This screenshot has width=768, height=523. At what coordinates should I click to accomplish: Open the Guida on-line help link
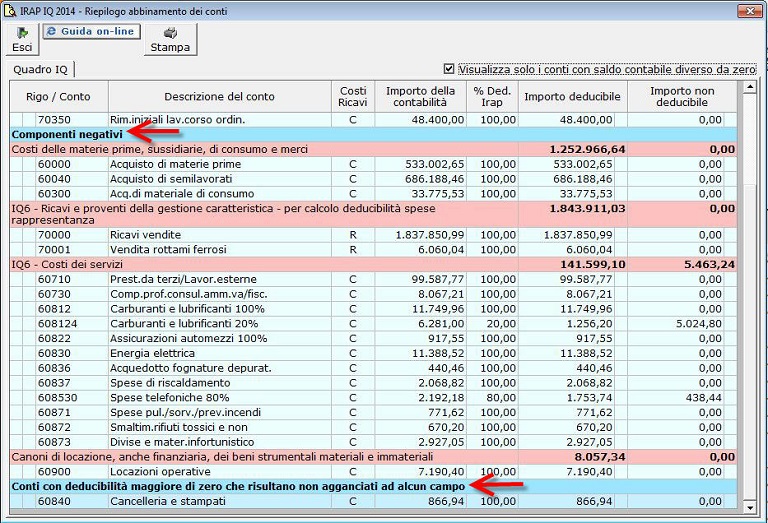point(92,31)
